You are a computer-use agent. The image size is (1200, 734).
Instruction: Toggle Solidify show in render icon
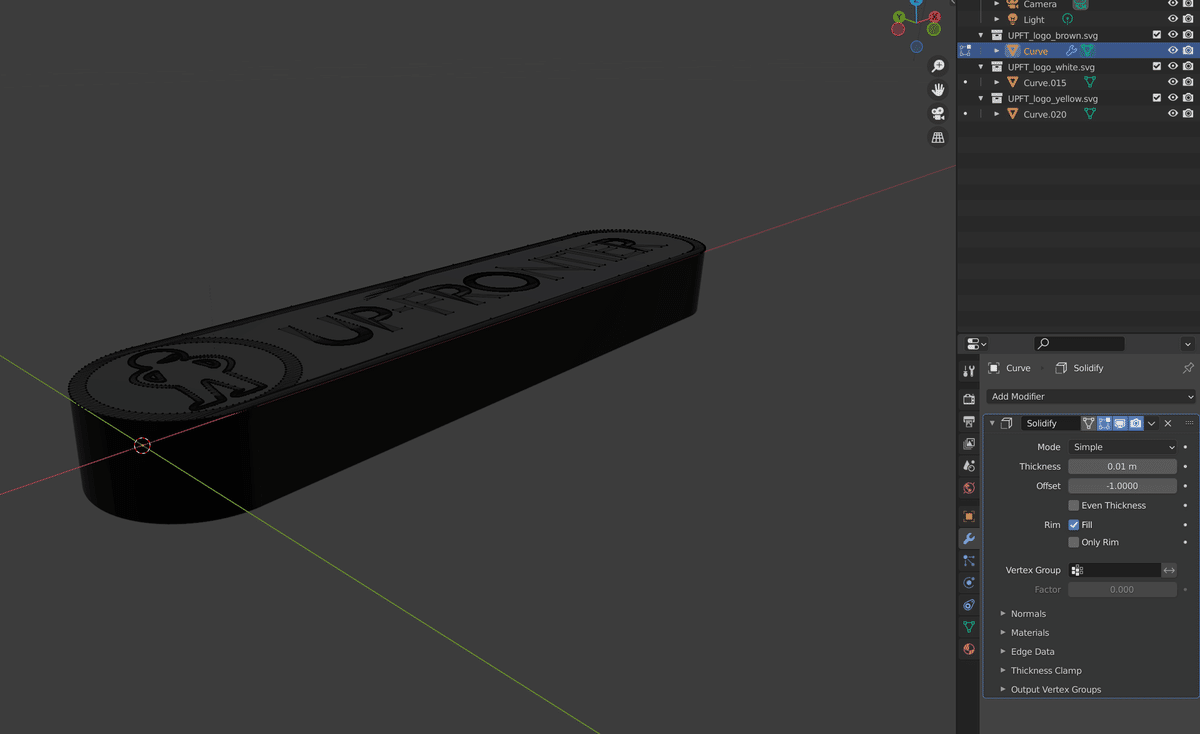[x=1136, y=423]
